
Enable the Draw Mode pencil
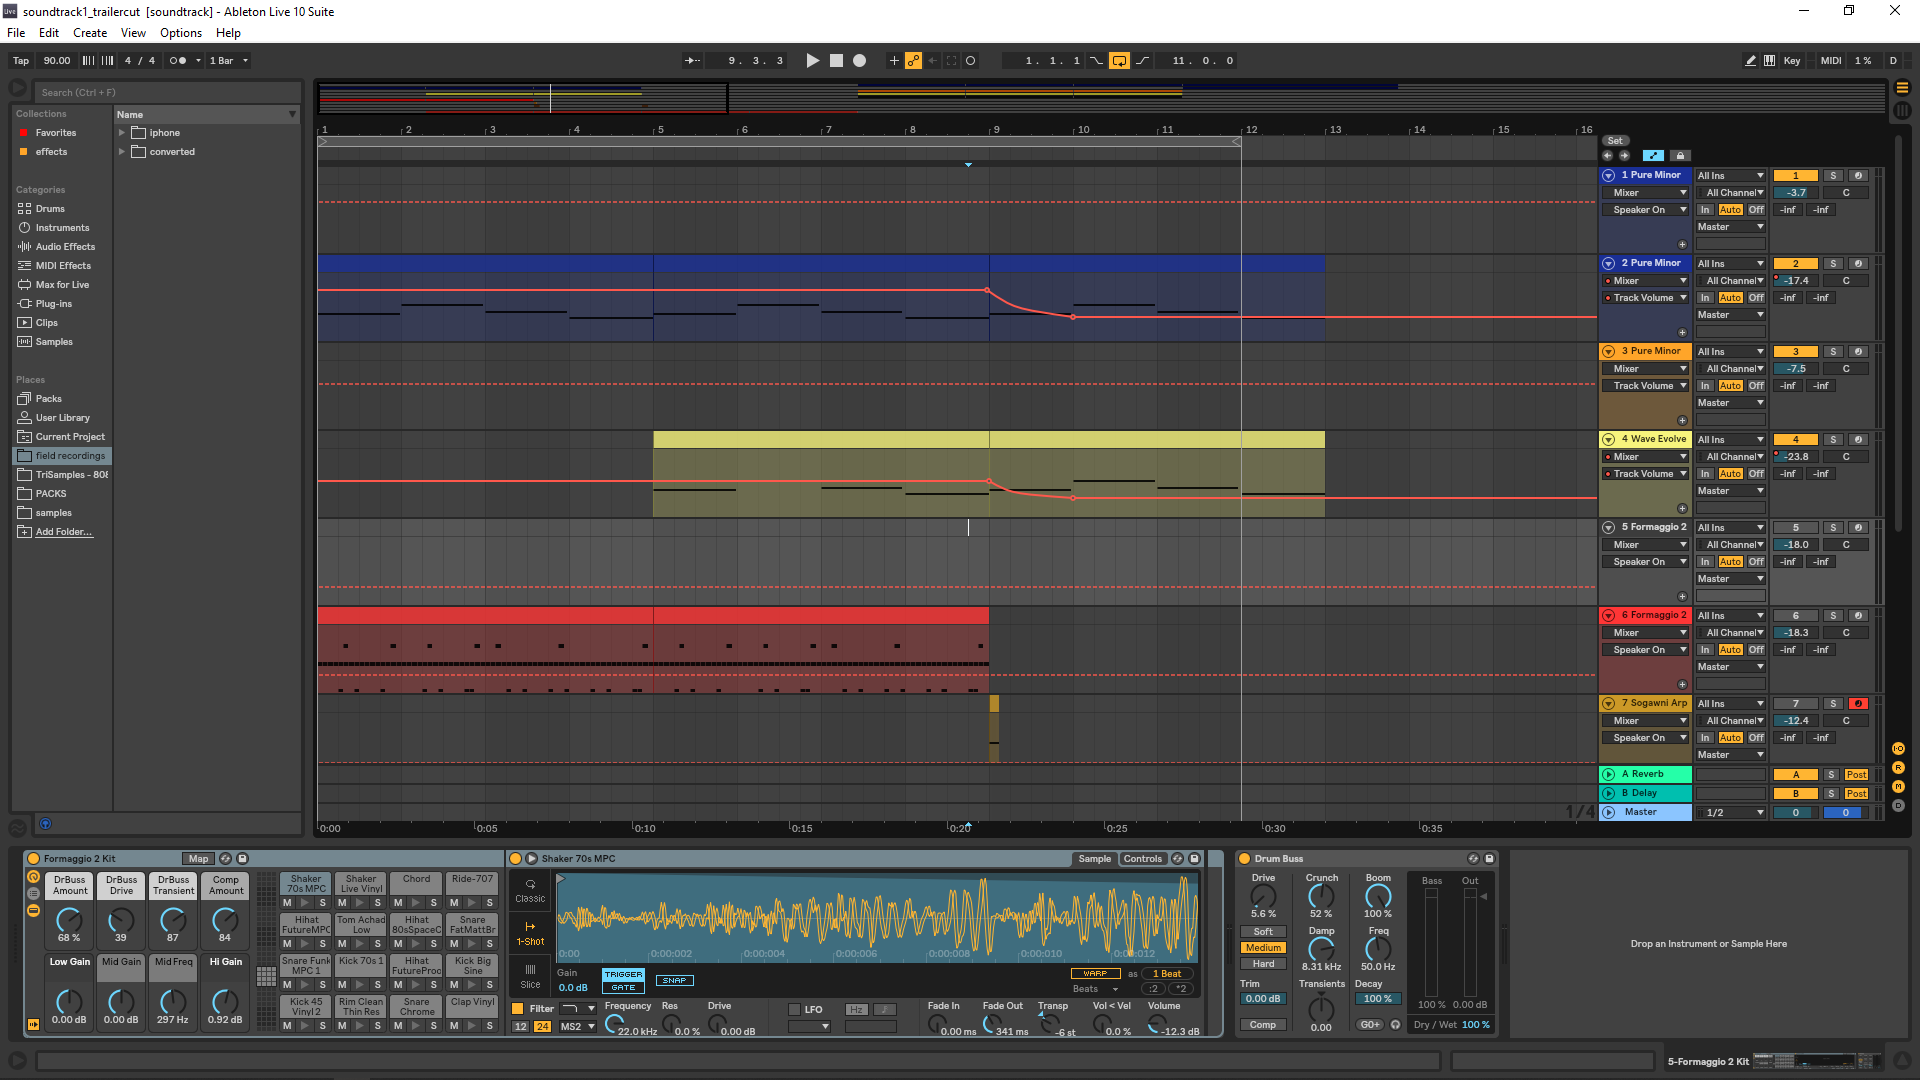1750,61
